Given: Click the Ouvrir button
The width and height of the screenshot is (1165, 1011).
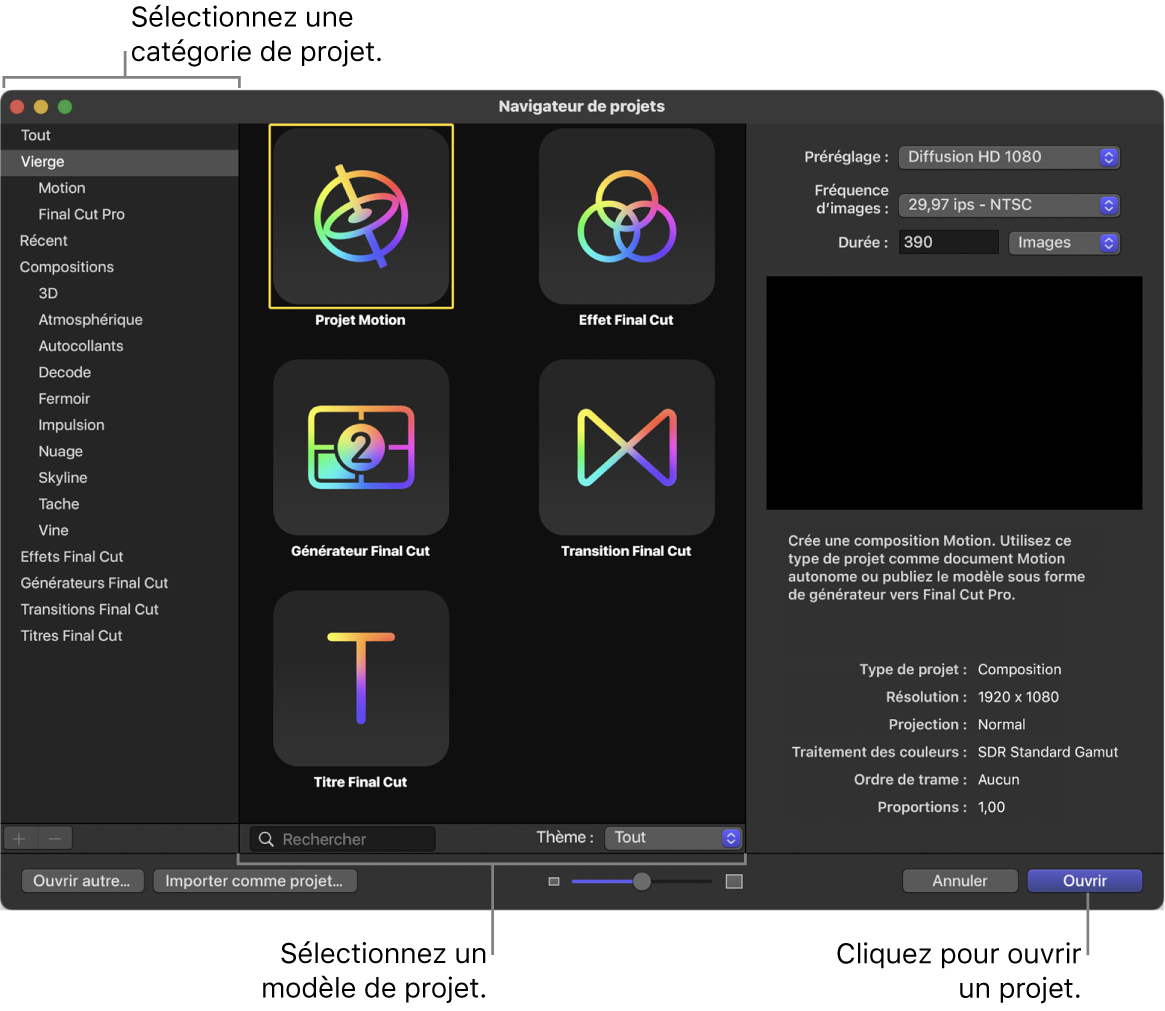Looking at the screenshot, I should 1085,880.
